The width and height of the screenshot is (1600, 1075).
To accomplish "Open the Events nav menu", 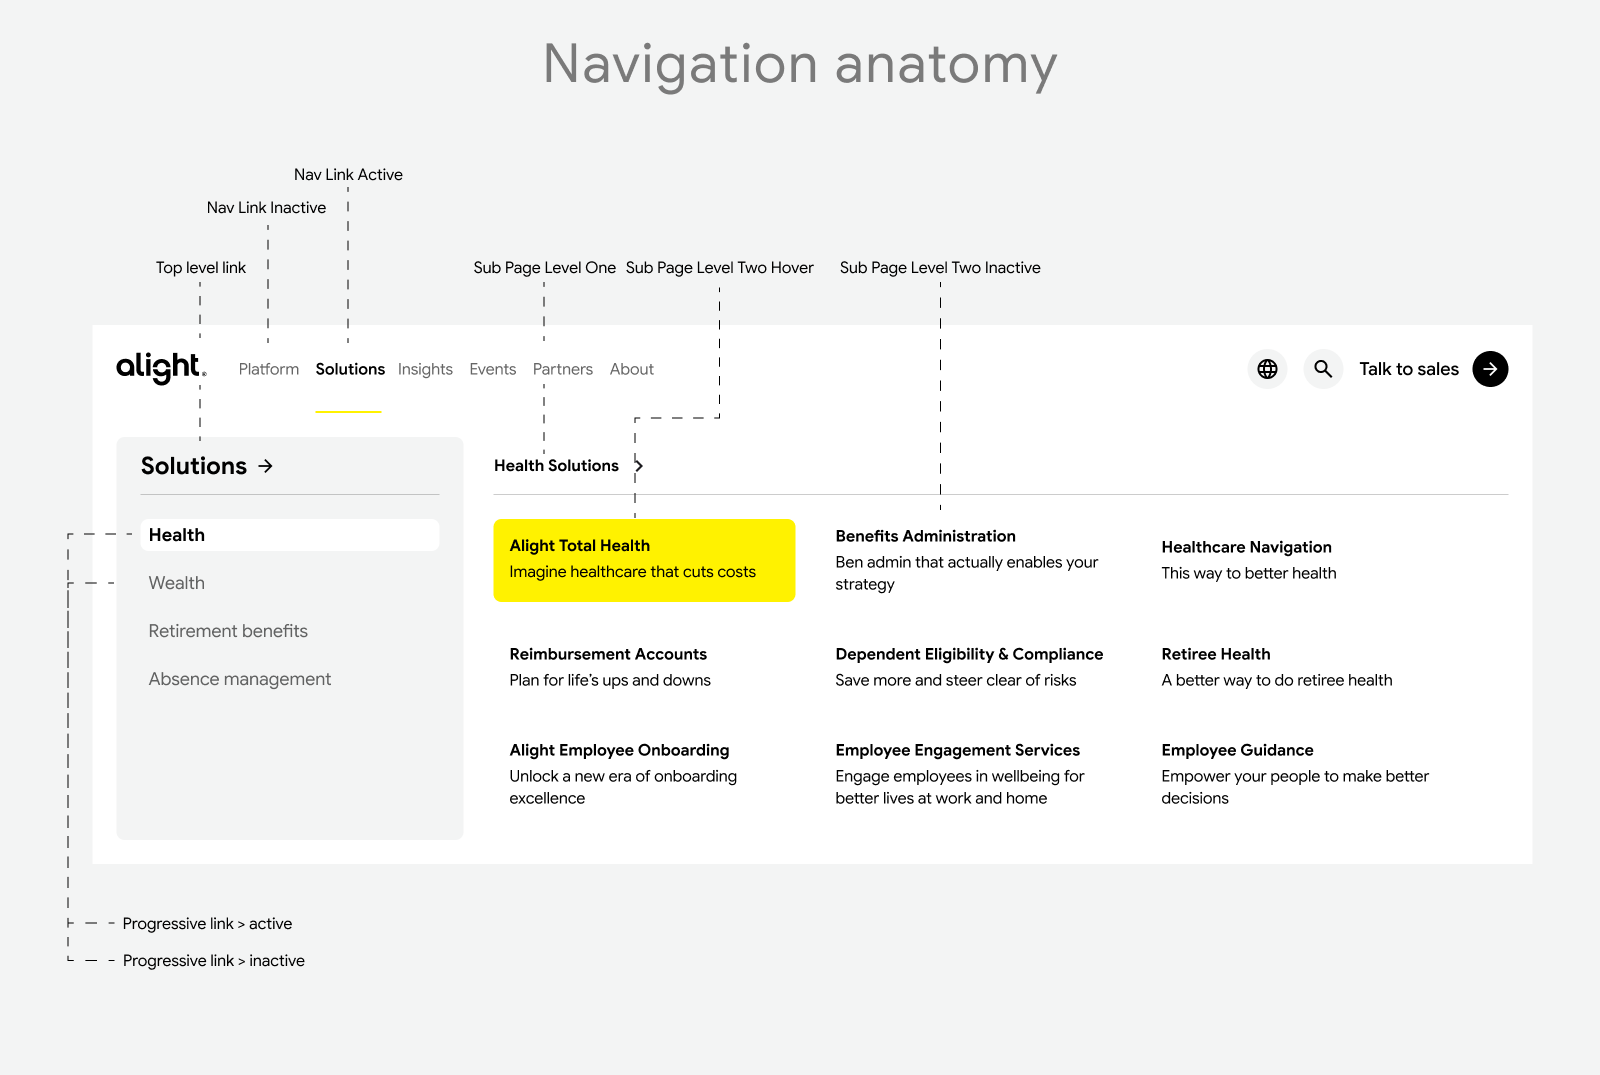I will [493, 369].
